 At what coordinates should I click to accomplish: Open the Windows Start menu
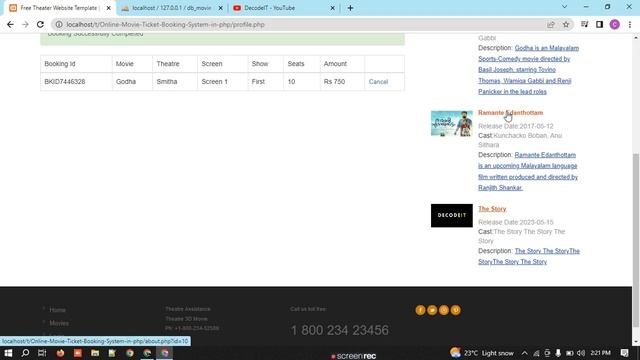click(x=8, y=353)
